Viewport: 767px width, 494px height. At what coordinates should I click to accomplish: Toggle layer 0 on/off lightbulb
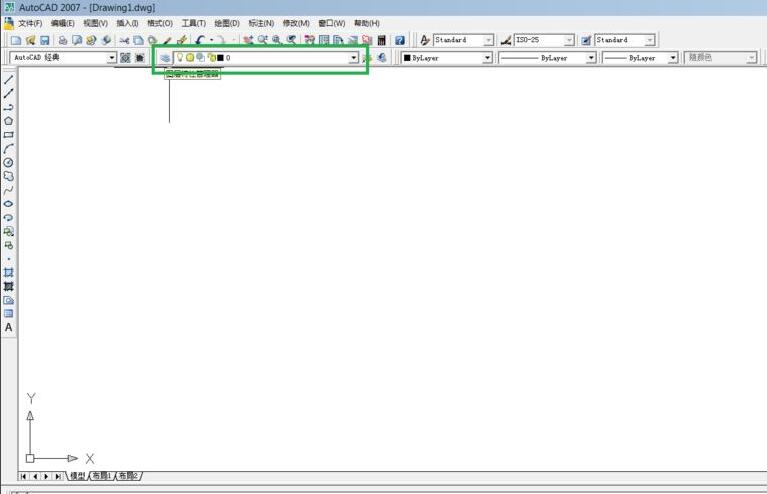(x=180, y=58)
